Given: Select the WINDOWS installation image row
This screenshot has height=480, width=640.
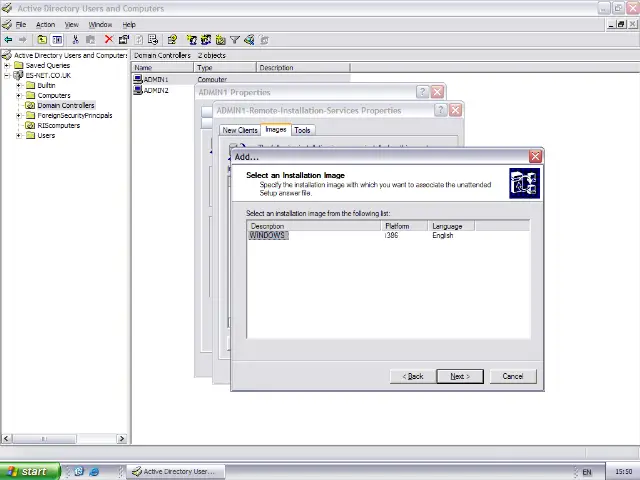Looking at the screenshot, I should click(x=267, y=235).
